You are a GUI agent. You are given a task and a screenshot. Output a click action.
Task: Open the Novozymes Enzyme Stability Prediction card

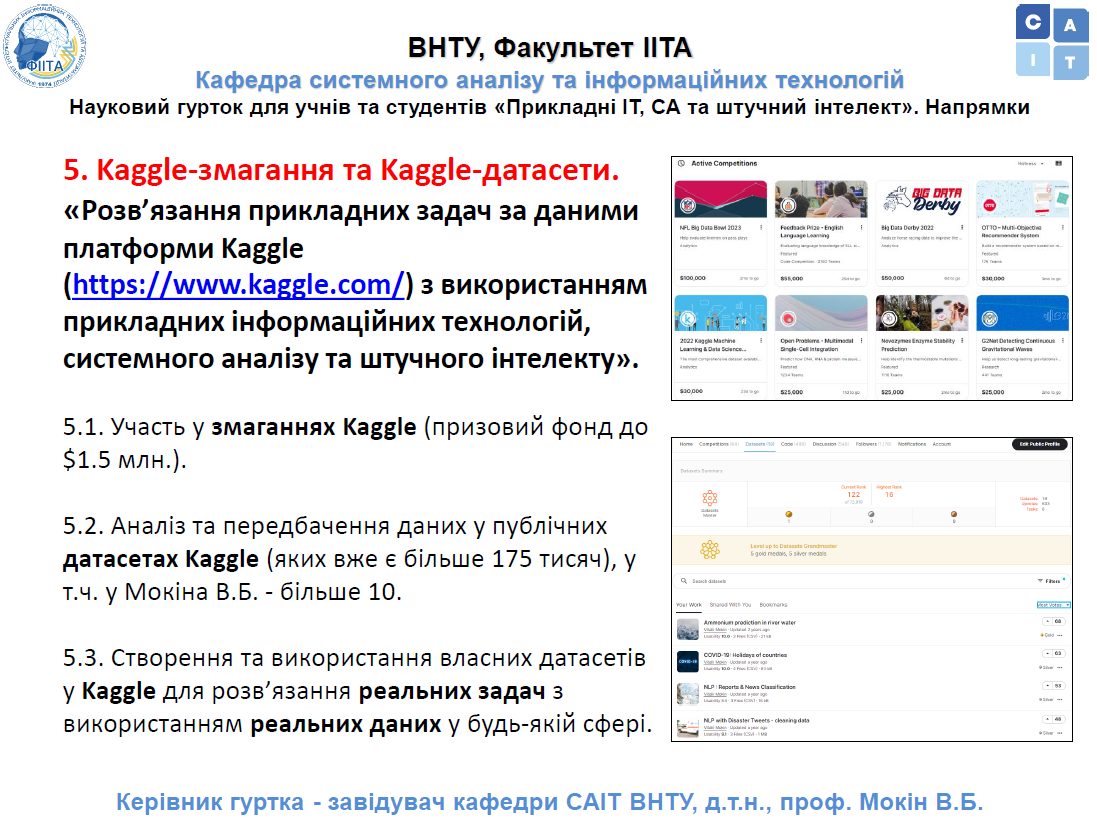922,347
